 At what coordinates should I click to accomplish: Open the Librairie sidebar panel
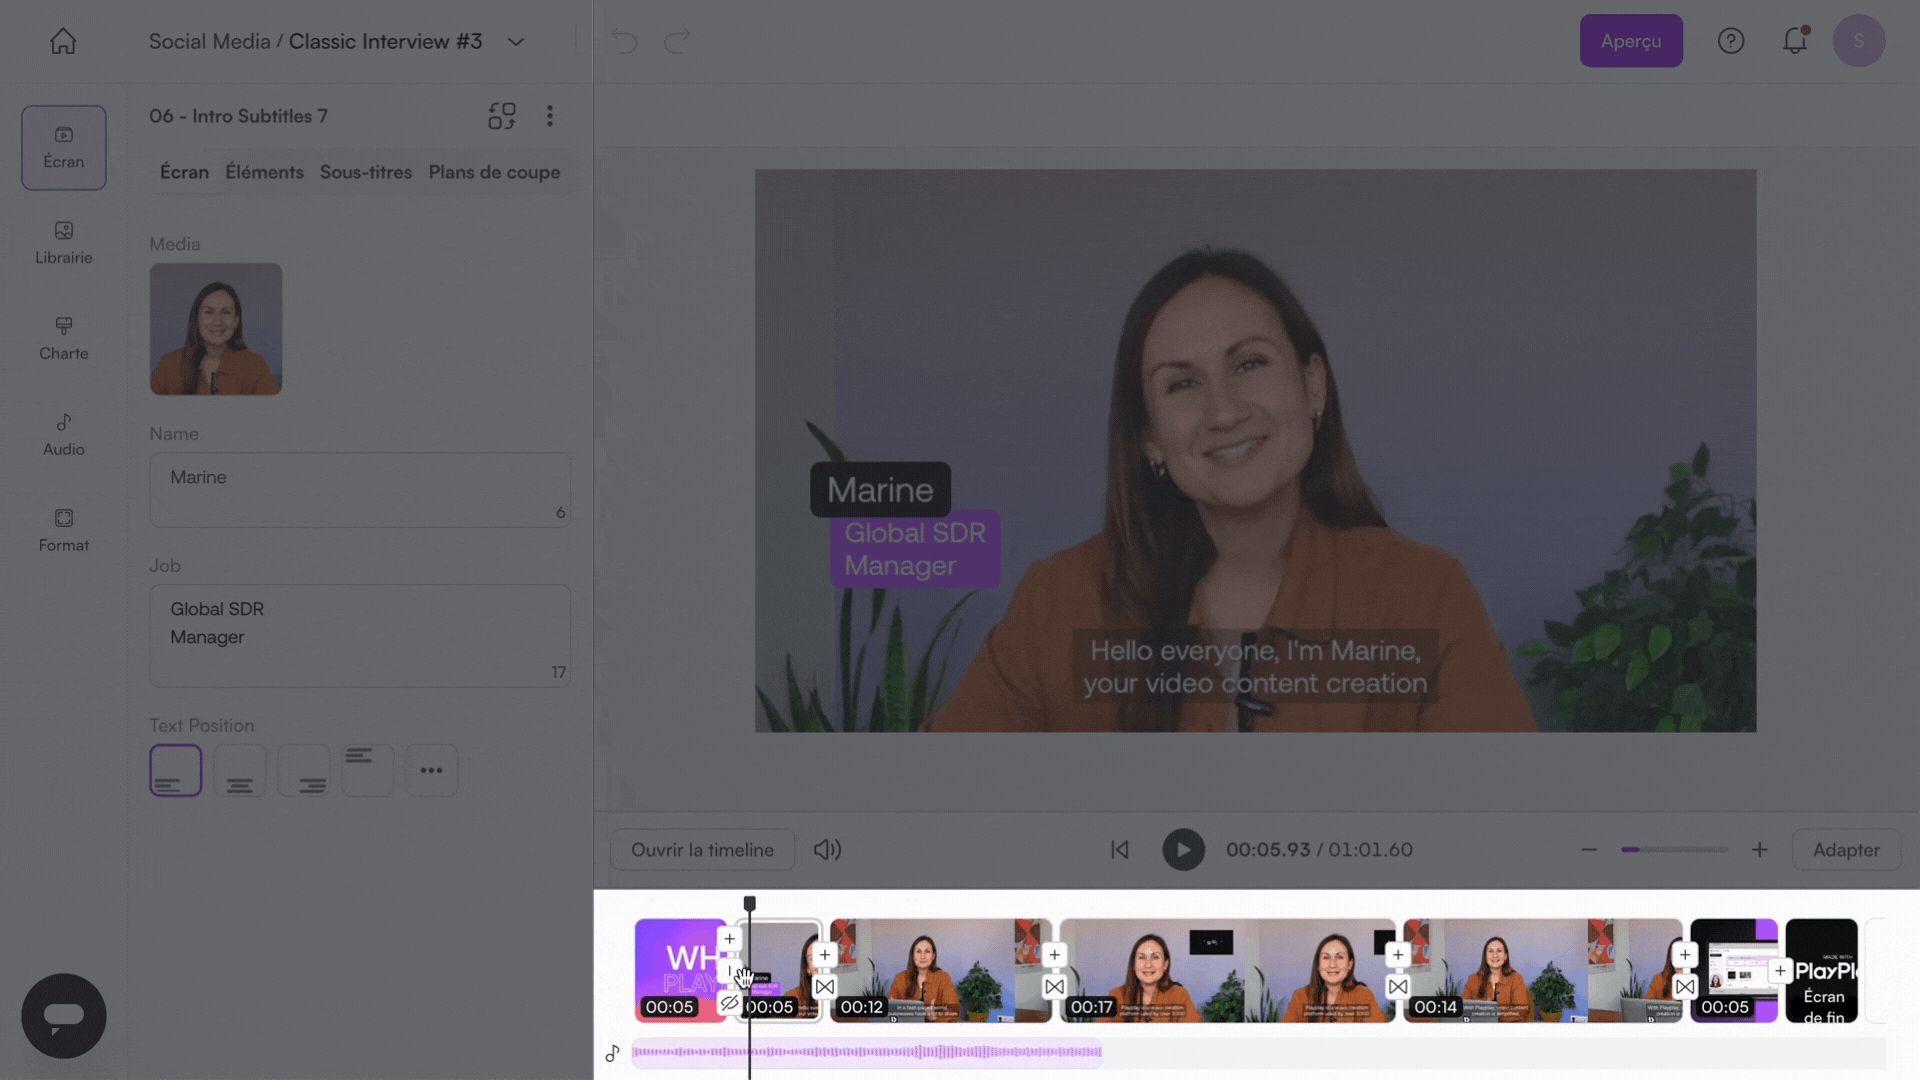coord(63,242)
